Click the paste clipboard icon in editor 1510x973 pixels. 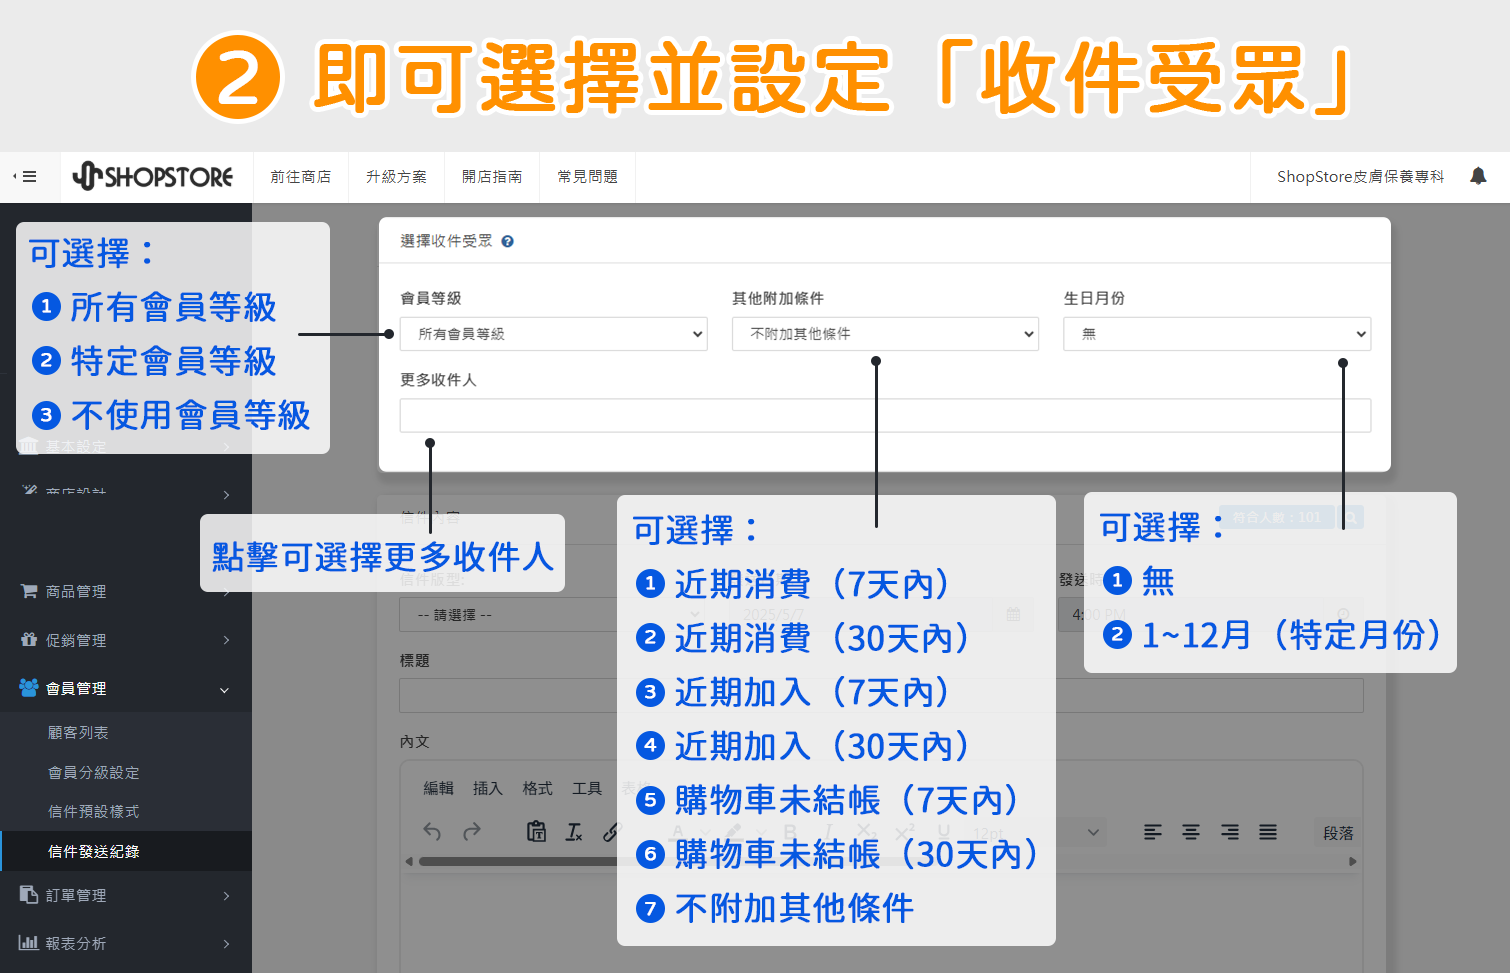click(537, 831)
